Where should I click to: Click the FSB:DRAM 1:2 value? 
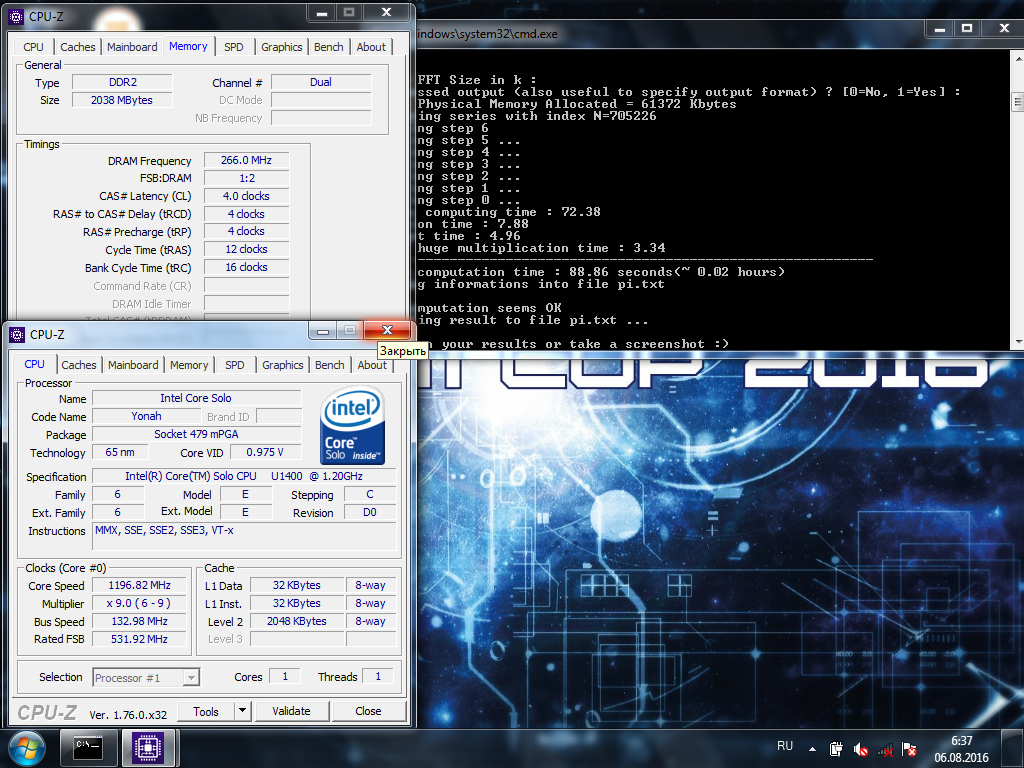click(x=246, y=178)
